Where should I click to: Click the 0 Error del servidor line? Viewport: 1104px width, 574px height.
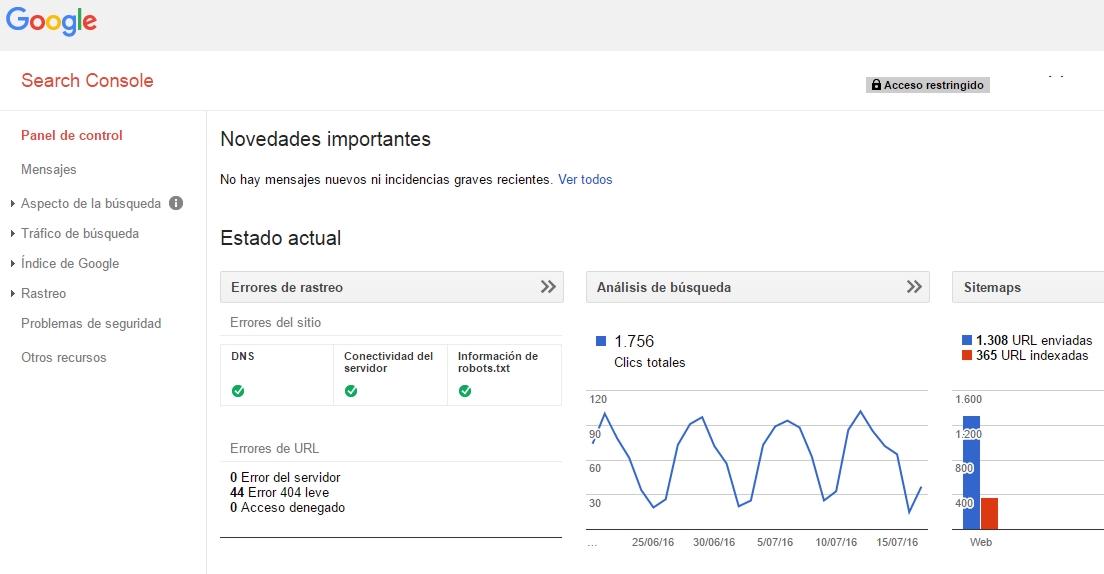[x=285, y=478]
